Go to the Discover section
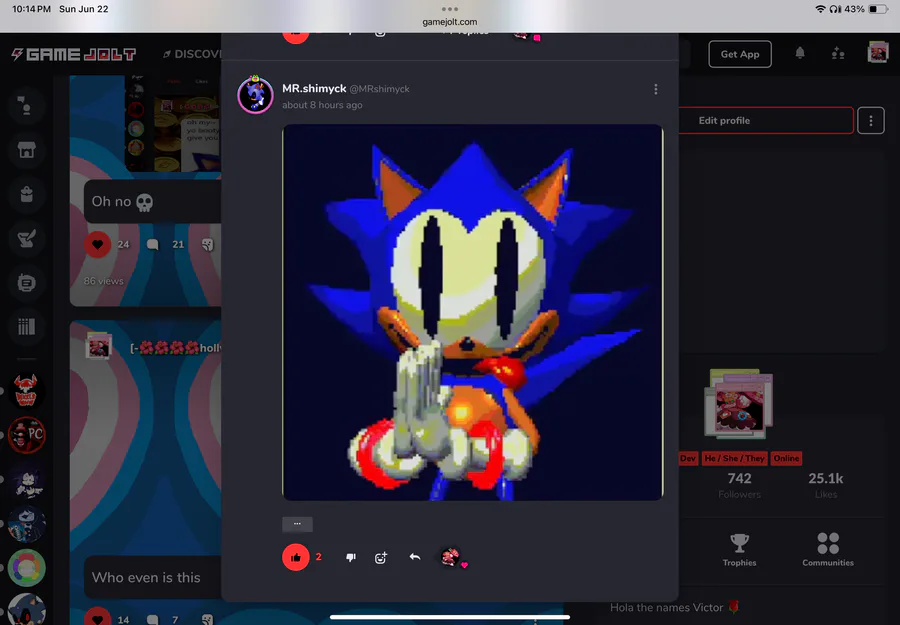The image size is (900, 625). pyautogui.click(x=192, y=54)
